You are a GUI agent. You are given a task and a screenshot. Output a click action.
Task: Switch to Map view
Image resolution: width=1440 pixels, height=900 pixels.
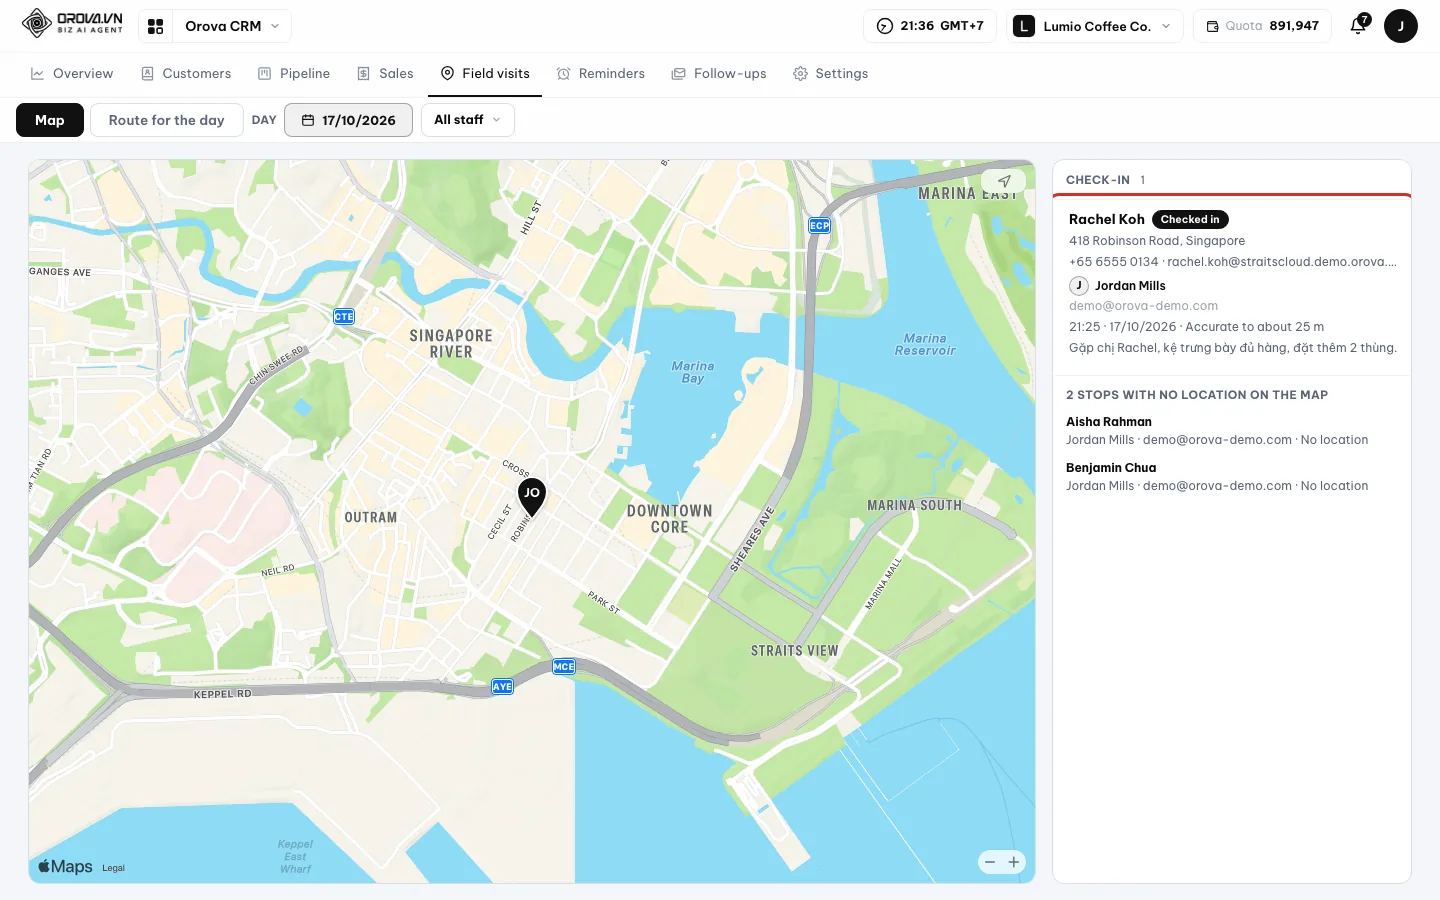[x=50, y=120]
